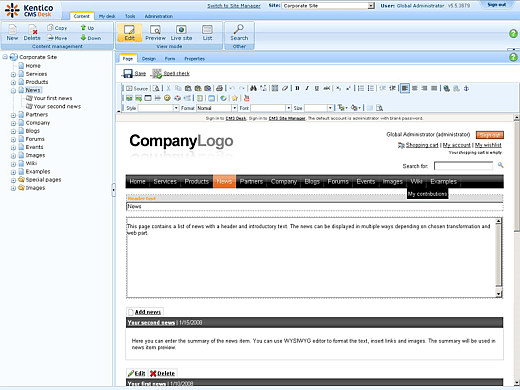Switch to Preview view mode
This screenshot has height=390, width=520.
tap(155, 33)
